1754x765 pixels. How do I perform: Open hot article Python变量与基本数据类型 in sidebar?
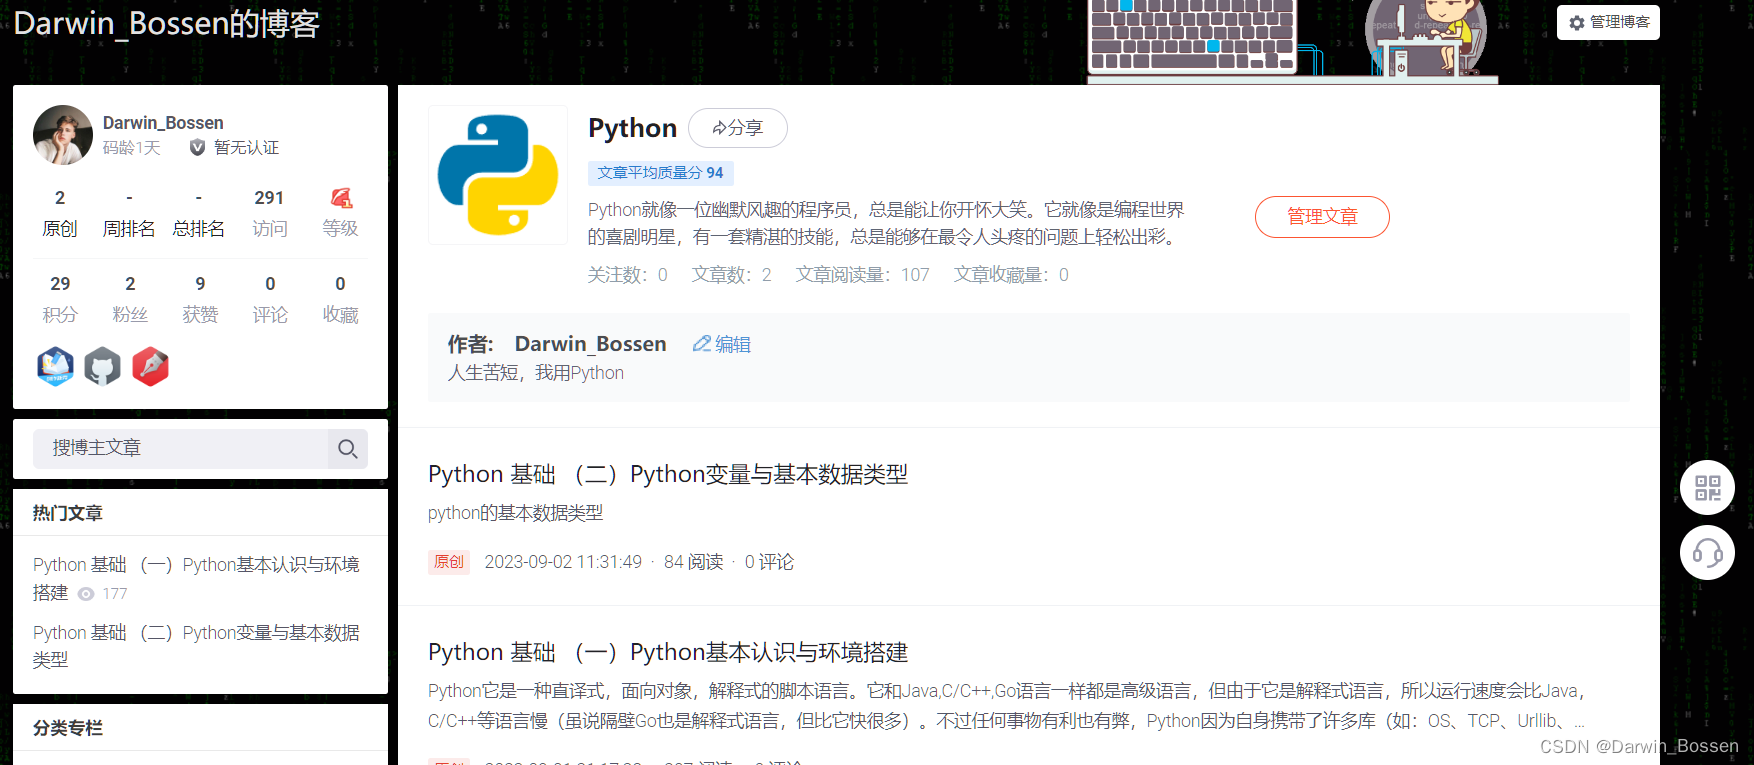[195, 633]
